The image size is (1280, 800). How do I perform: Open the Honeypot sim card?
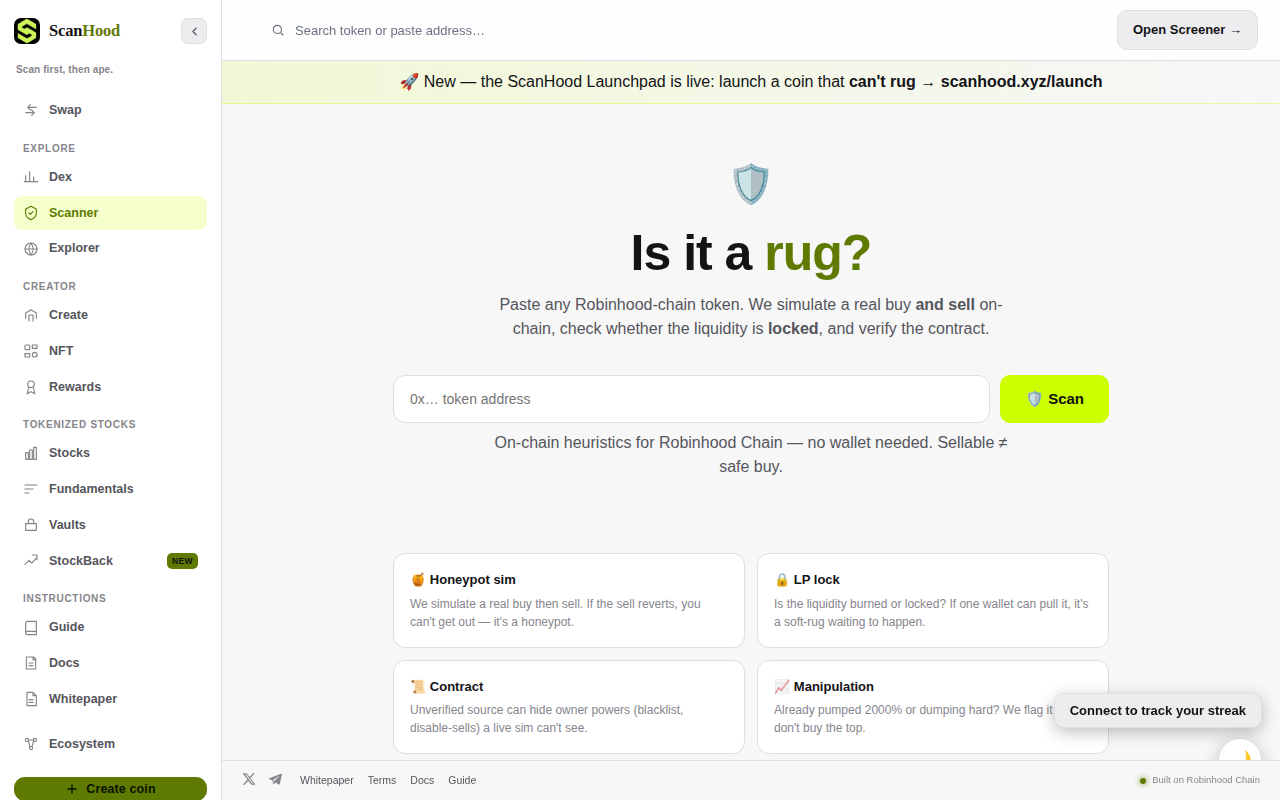[x=569, y=600]
